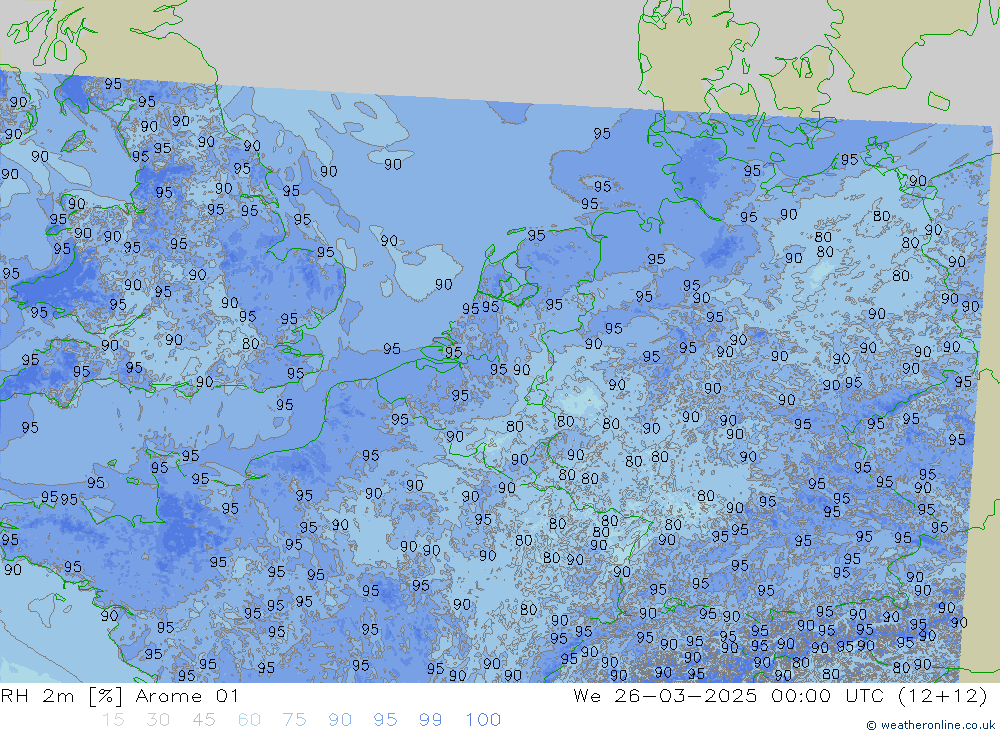Click the date 'We 26-03-2025 00:00 UTC (12+12)'
The height and width of the screenshot is (733, 1000).
click(780, 695)
